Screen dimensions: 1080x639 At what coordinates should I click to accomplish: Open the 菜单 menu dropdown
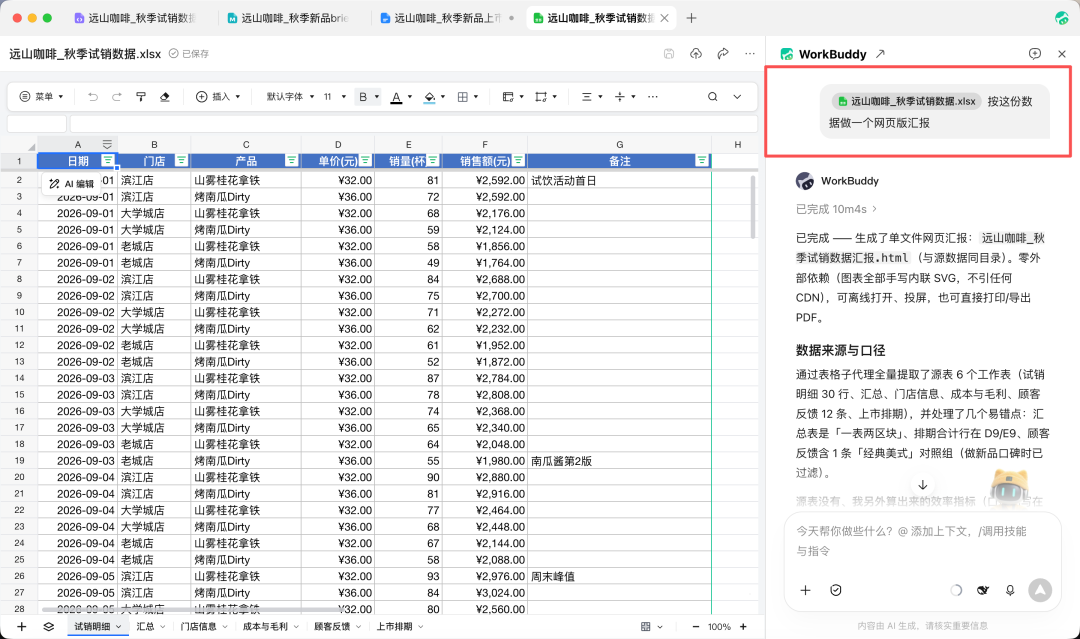[41, 97]
